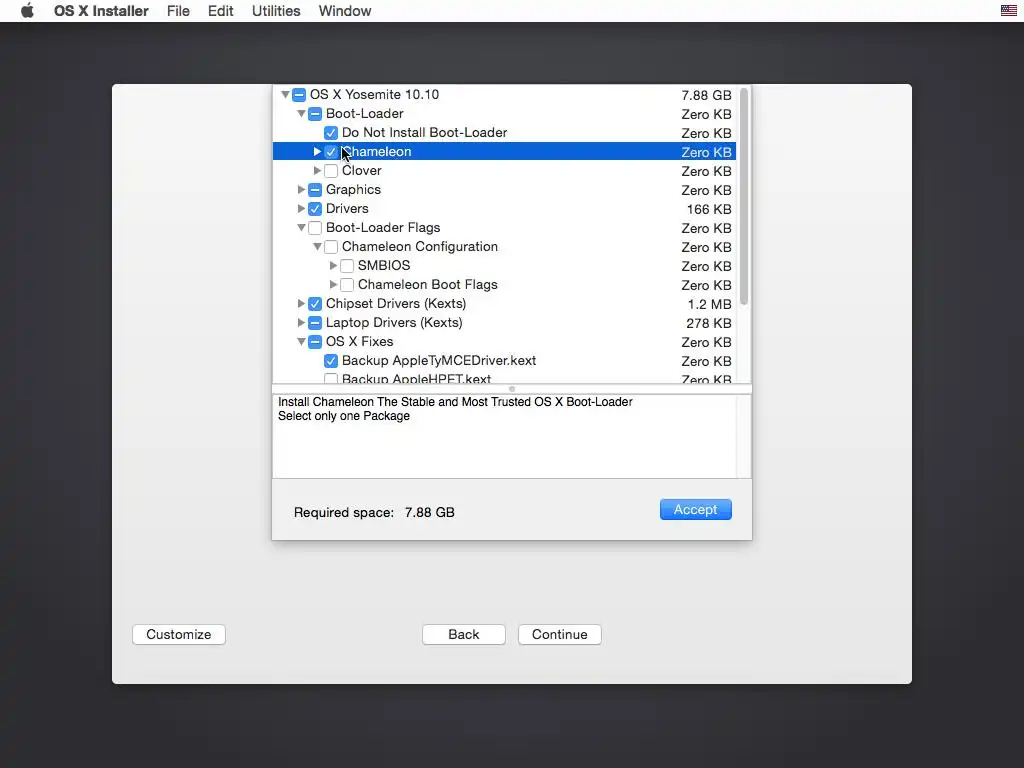The width and height of the screenshot is (1024, 768).
Task: Open the File menu
Action: (178, 11)
